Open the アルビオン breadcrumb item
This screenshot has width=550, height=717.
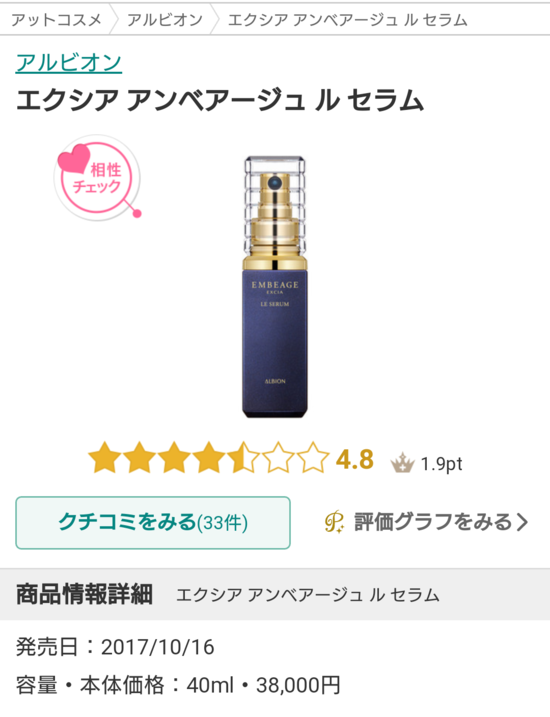165,20
